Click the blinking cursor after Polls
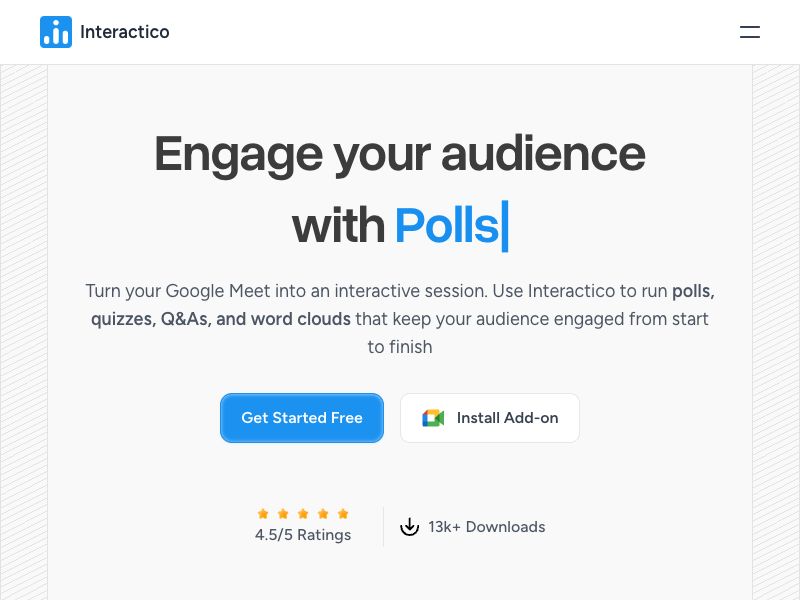Viewport: 800px width, 600px height. coord(505,226)
